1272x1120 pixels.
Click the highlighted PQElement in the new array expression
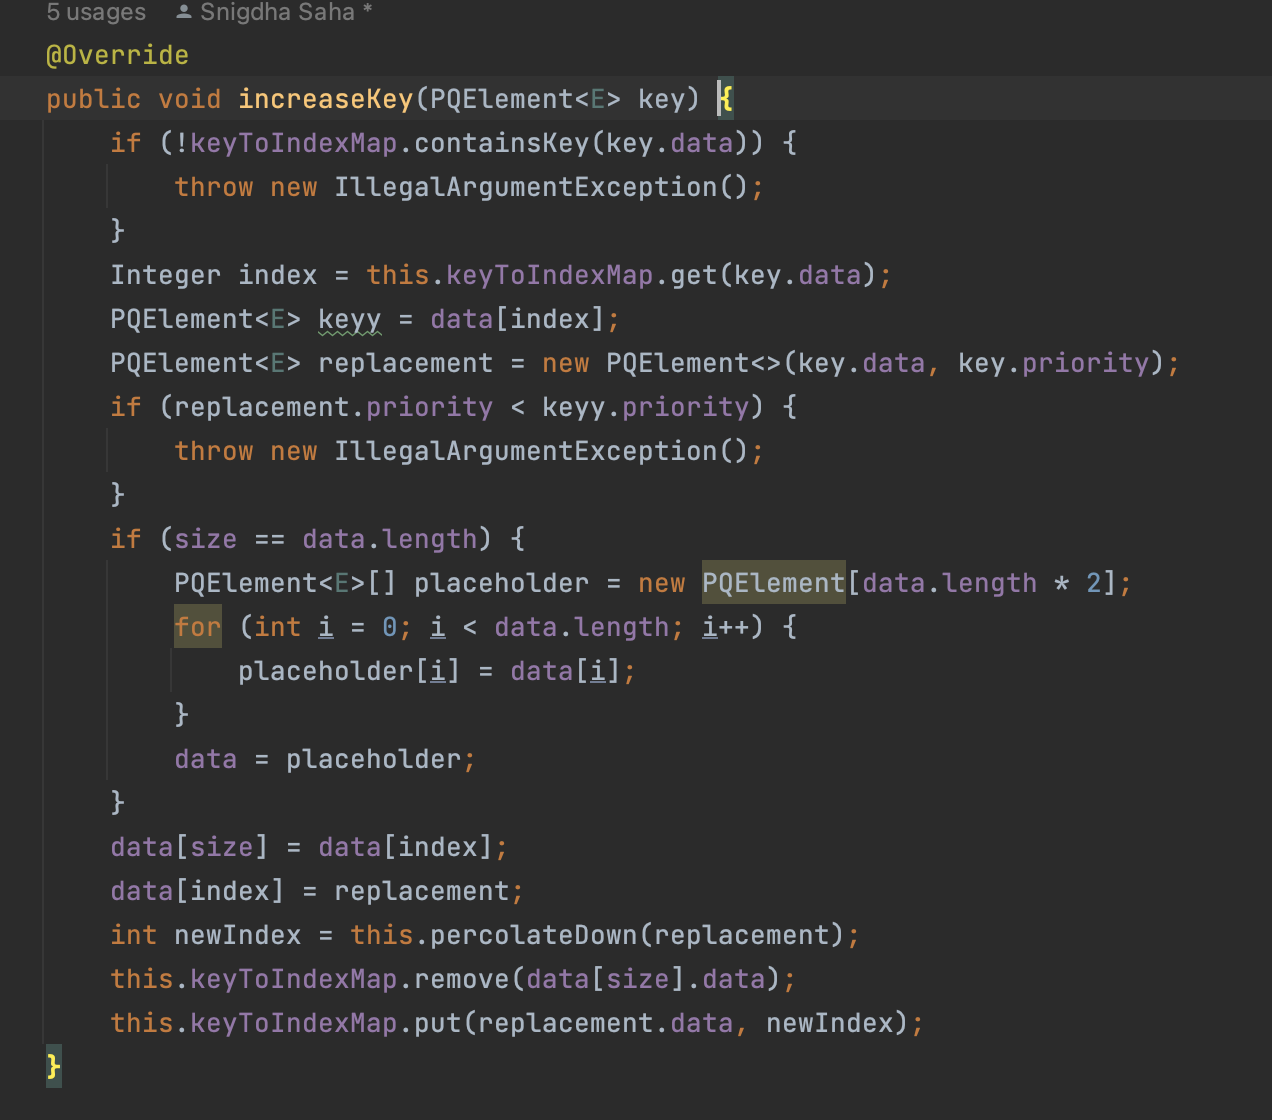coord(773,583)
